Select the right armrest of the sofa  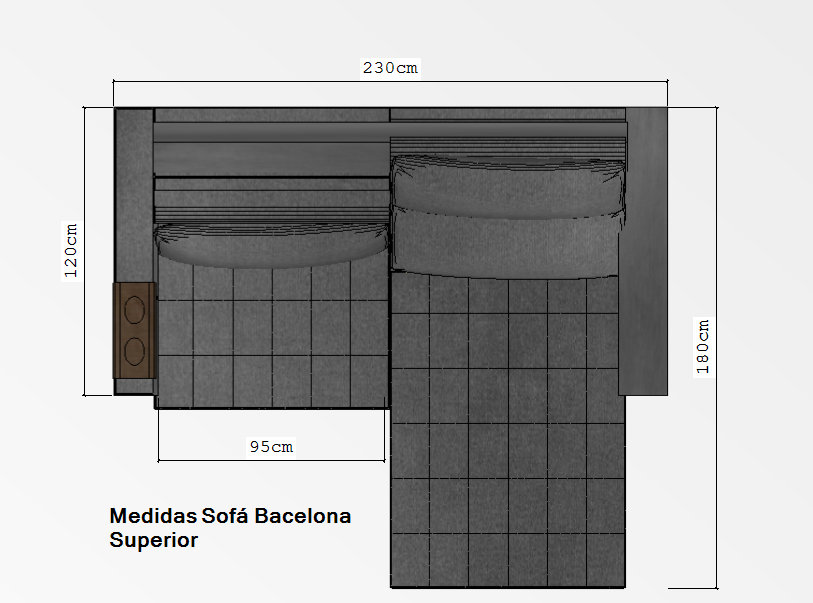[x=643, y=250]
